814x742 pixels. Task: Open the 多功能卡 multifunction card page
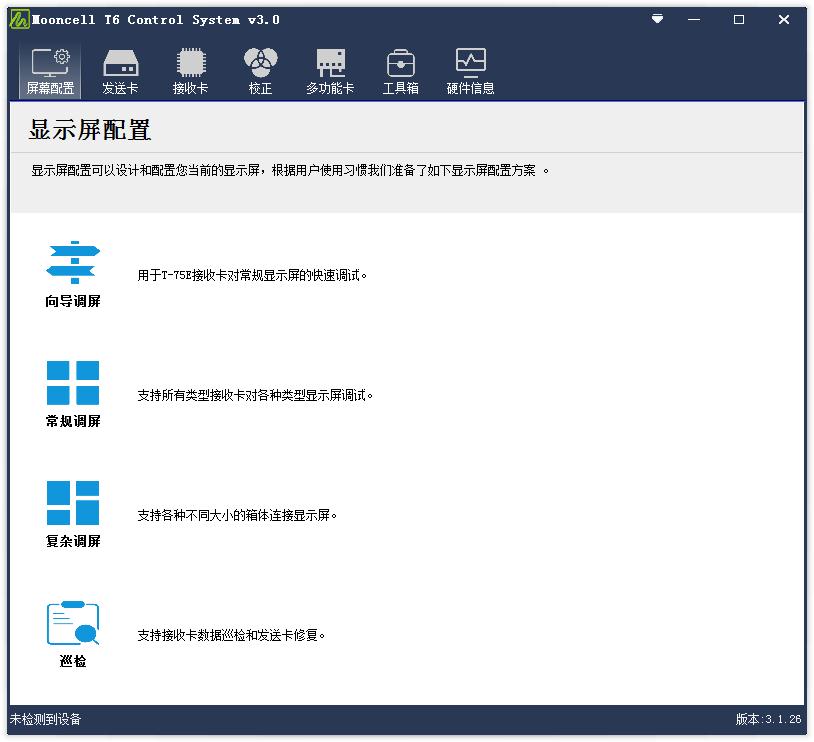tap(330, 71)
